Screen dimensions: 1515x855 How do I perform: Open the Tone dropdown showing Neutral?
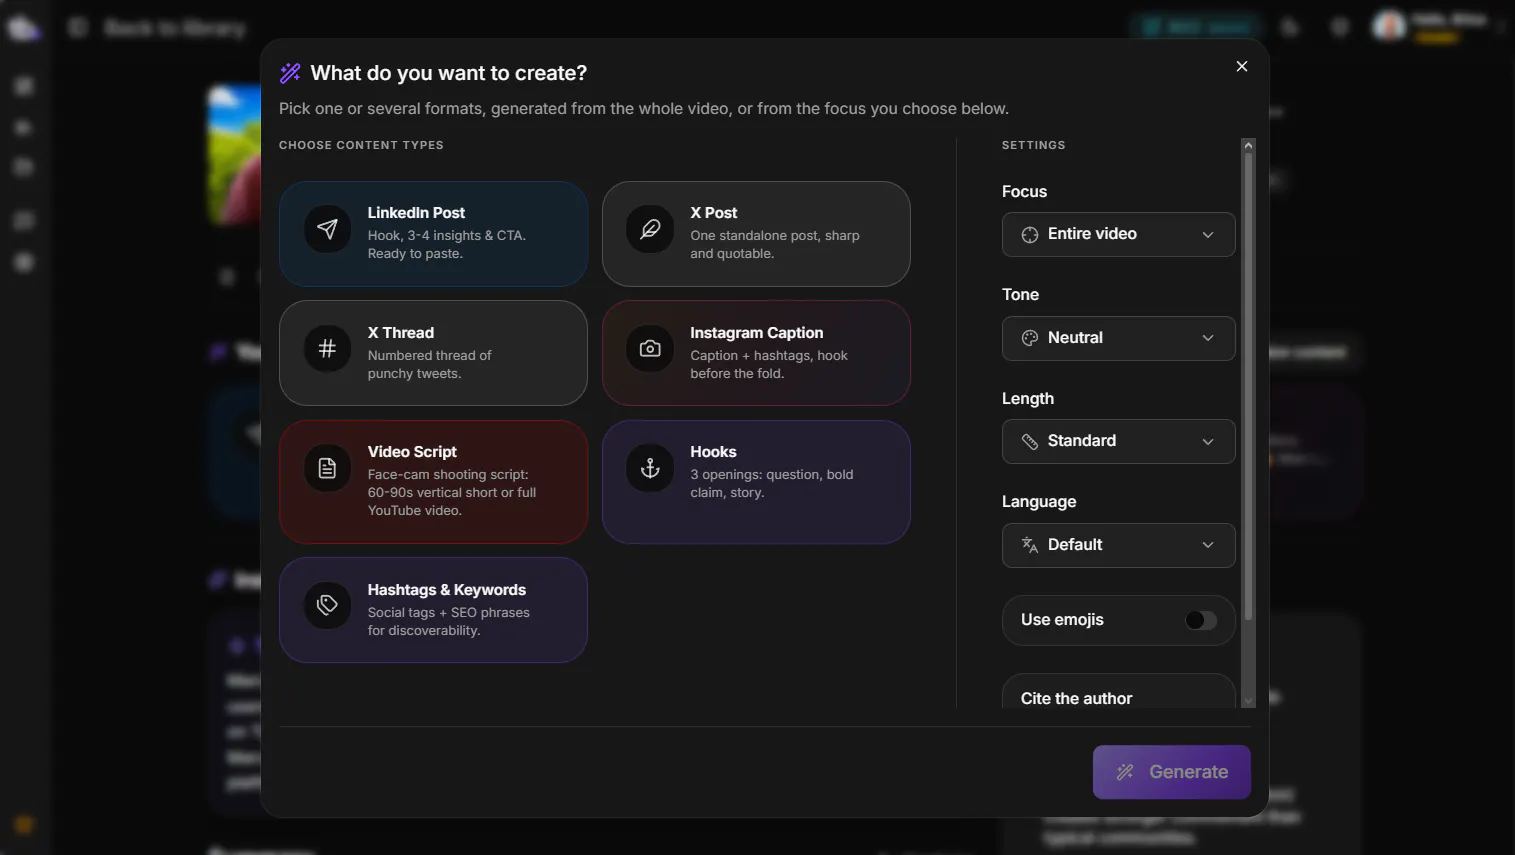1118,338
